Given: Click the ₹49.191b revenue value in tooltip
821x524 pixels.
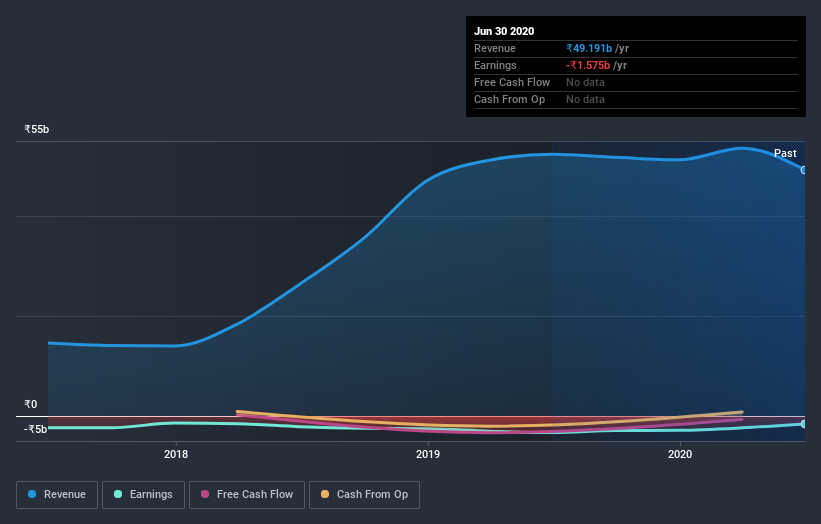Looking at the screenshot, I should pyautogui.click(x=589, y=48).
